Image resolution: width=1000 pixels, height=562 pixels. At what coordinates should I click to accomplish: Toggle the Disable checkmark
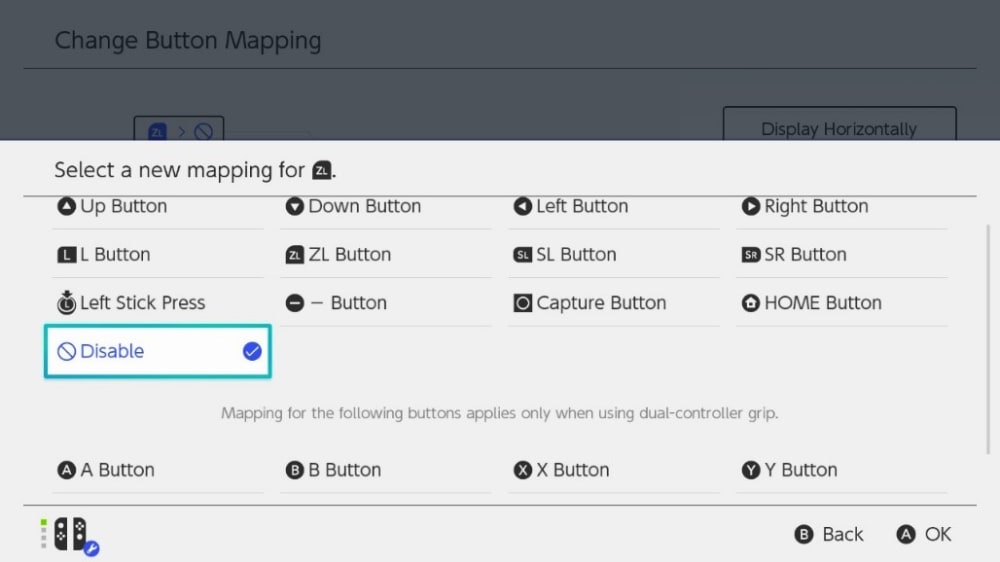click(x=252, y=351)
